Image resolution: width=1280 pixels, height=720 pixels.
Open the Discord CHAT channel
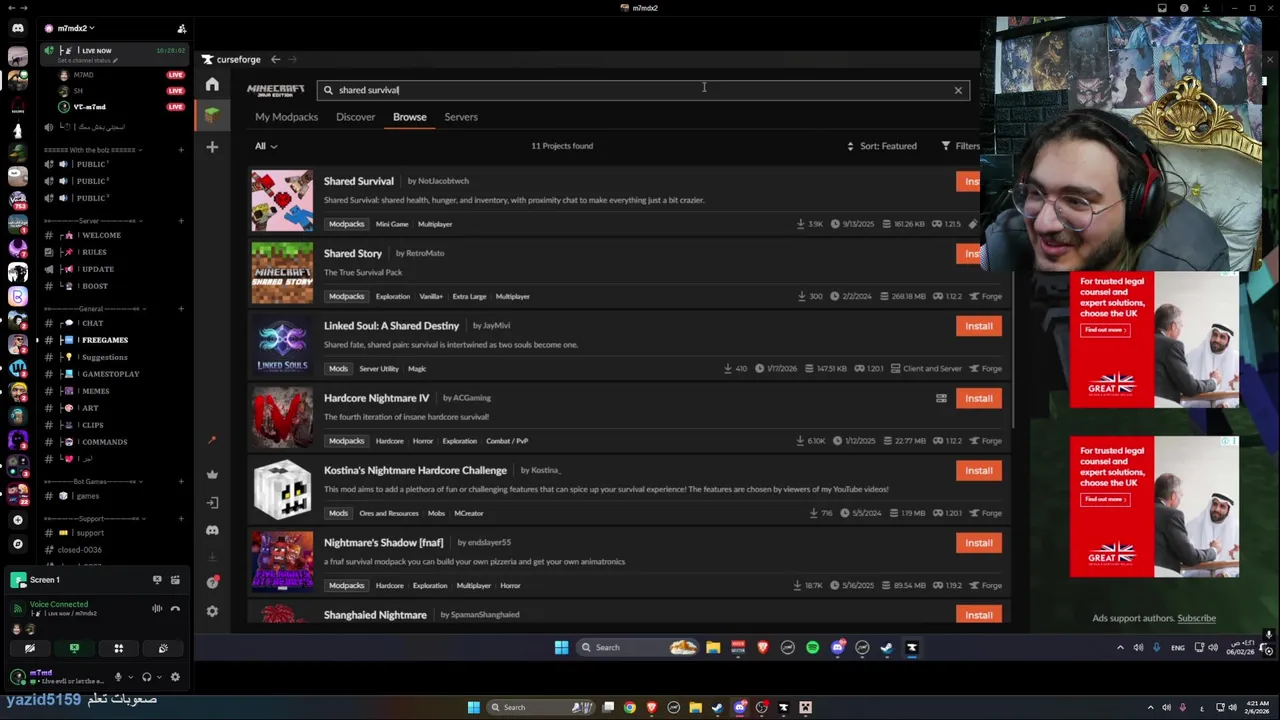[93, 323]
